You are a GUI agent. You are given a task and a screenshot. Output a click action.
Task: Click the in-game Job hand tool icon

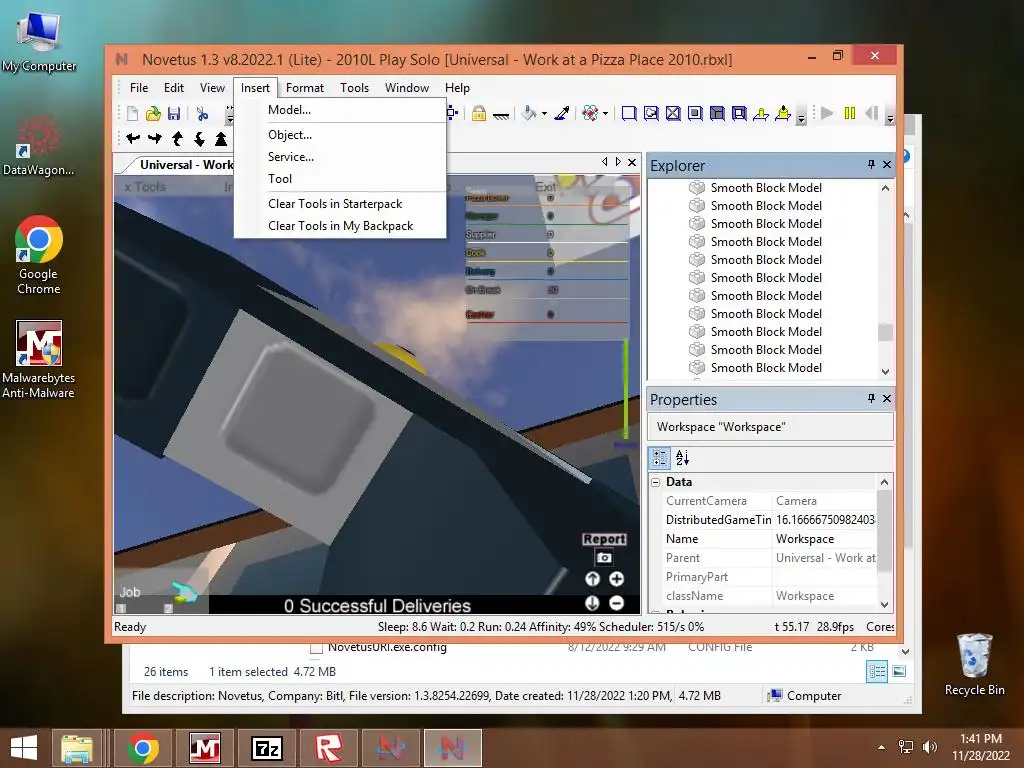(185, 592)
